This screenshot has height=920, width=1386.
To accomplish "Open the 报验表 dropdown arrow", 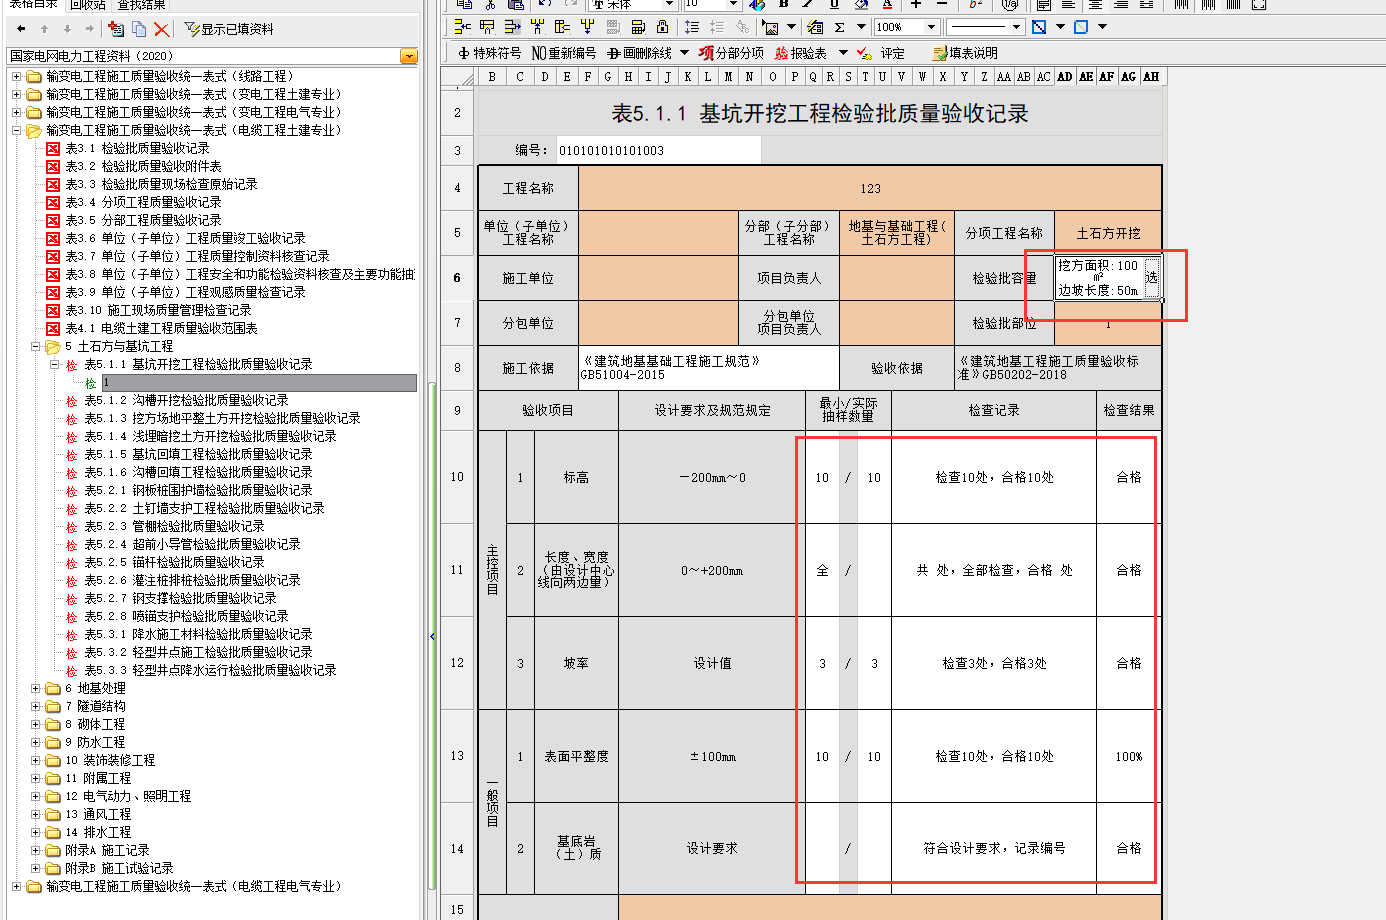I will [843, 53].
